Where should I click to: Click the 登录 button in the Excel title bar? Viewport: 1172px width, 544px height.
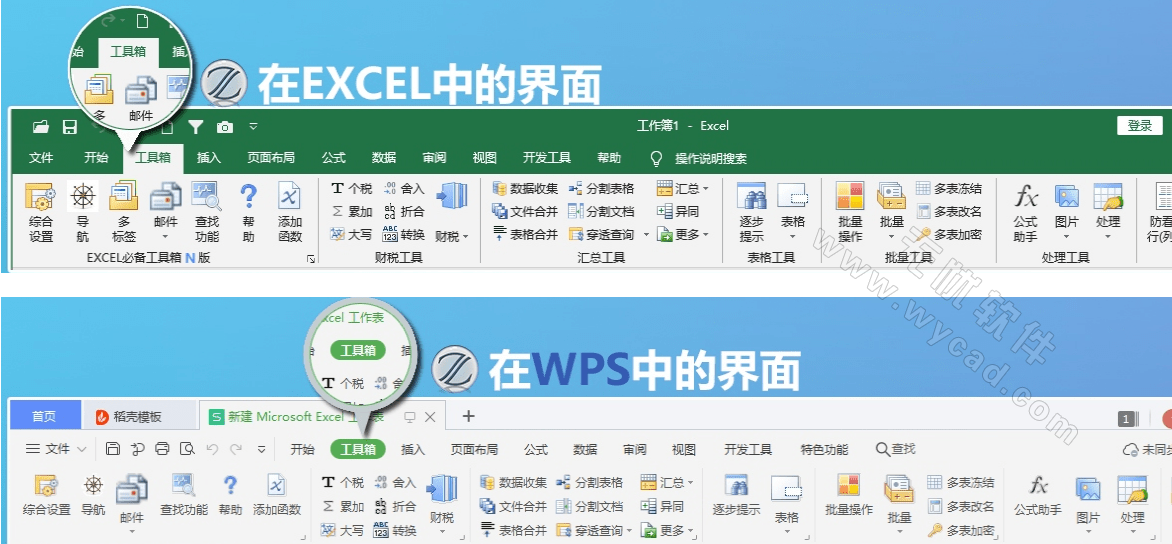tap(1140, 126)
